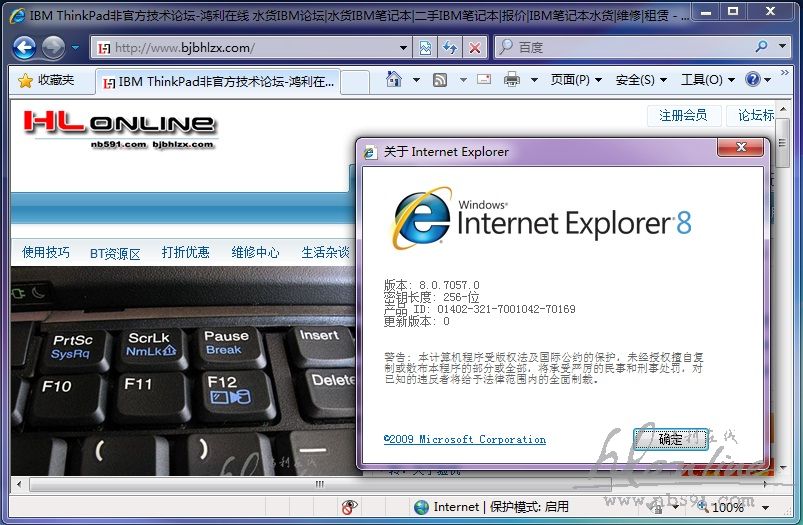The width and height of the screenshot is (803, 525).
Task: Click 确定 button in About dialog
Action: (670, 439)
